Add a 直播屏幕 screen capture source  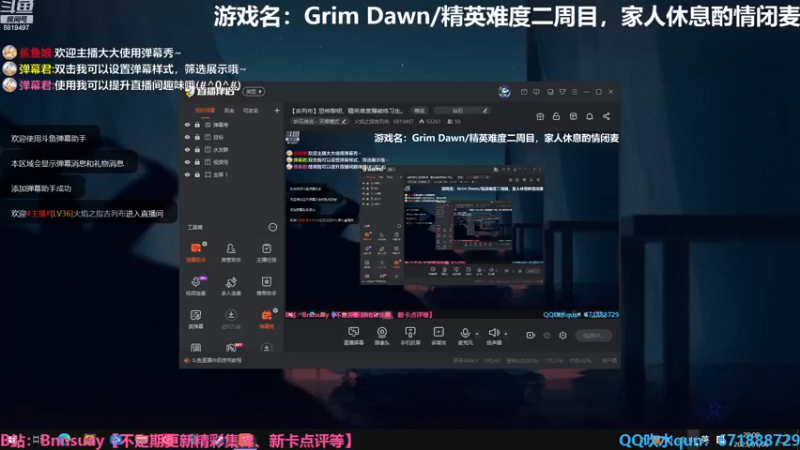tap(353, 336)
